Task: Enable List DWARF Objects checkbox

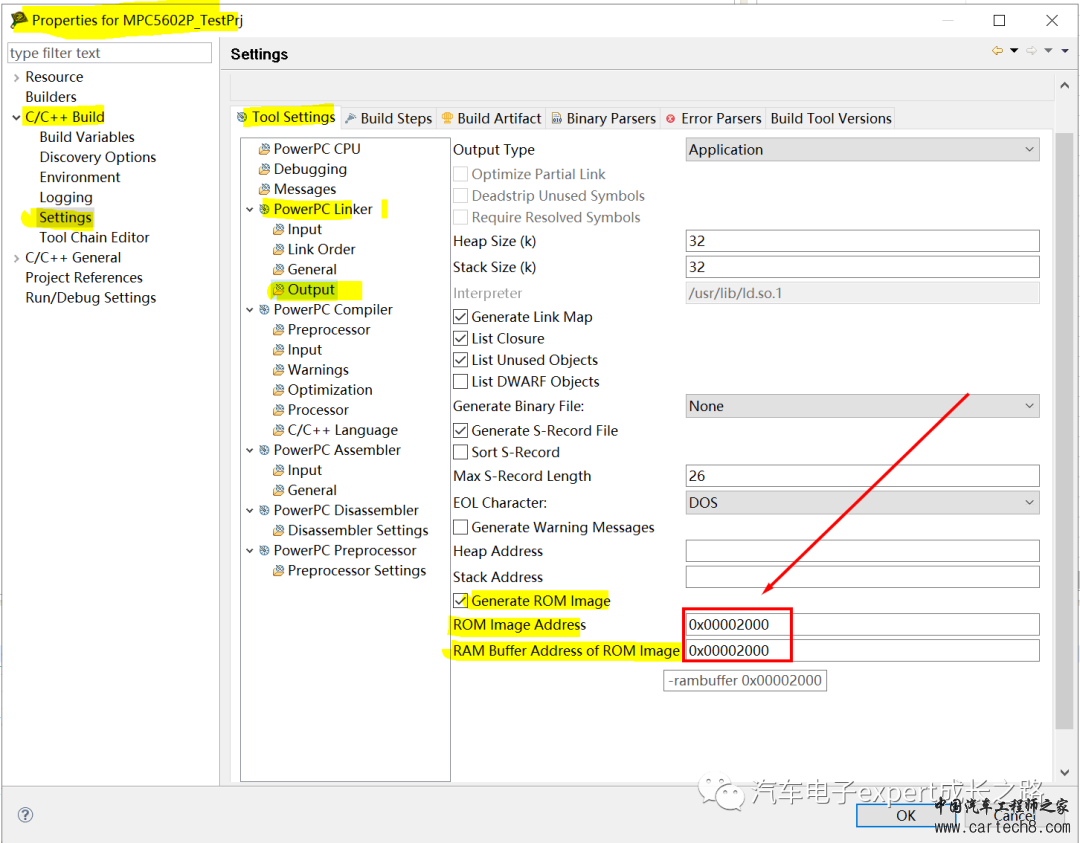Action: click(x=461, y=382)
